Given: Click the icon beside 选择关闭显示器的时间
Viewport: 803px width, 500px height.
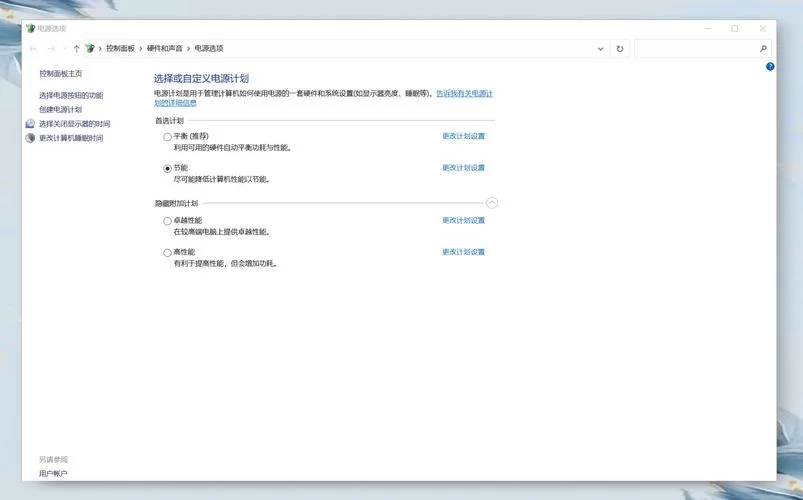Looking at the screenshot, I should (30, 124).
